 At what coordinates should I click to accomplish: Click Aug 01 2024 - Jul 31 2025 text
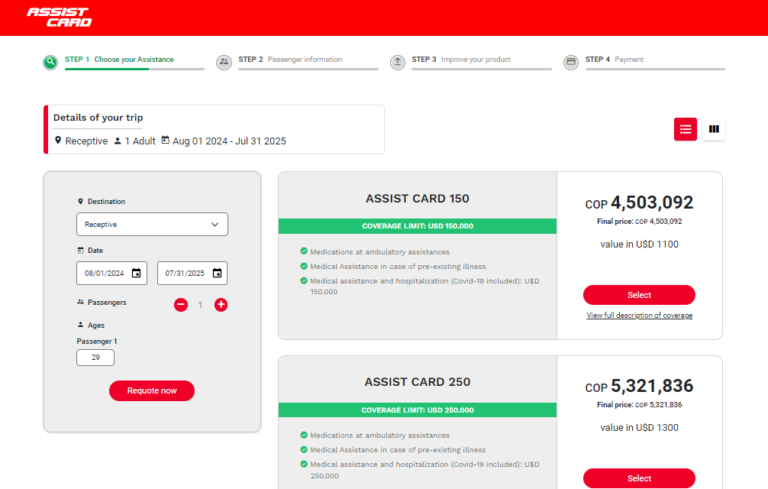pyautogui.click(x=229, y=141)
